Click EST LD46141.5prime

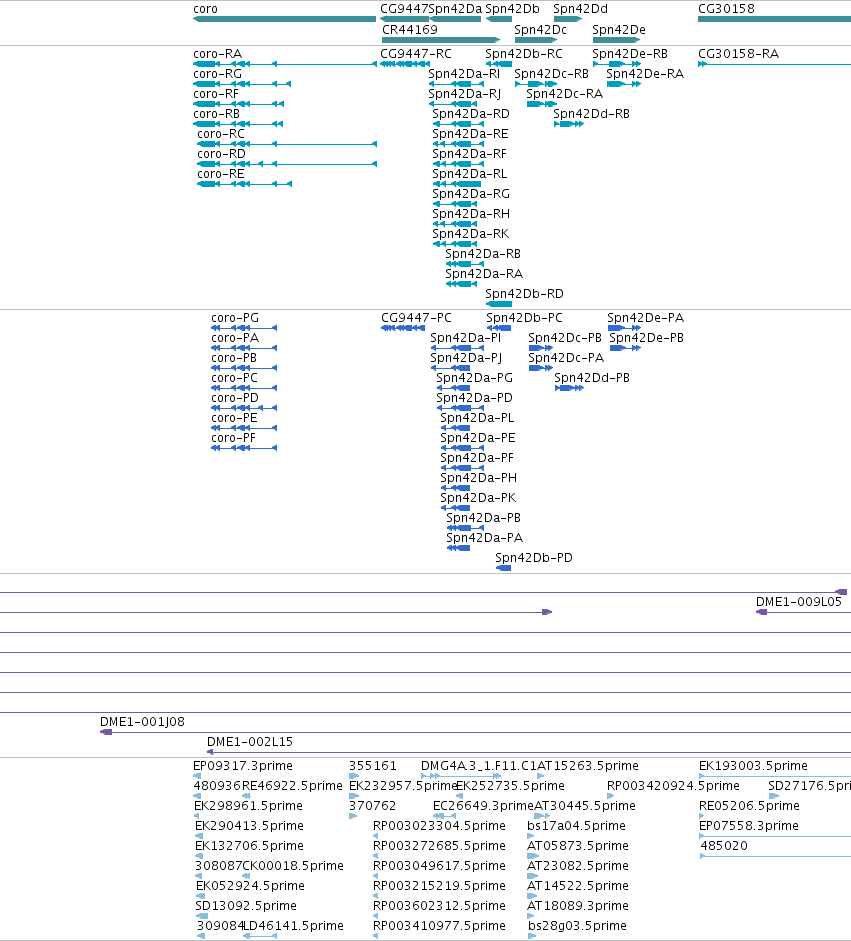(x=260, y=936)
